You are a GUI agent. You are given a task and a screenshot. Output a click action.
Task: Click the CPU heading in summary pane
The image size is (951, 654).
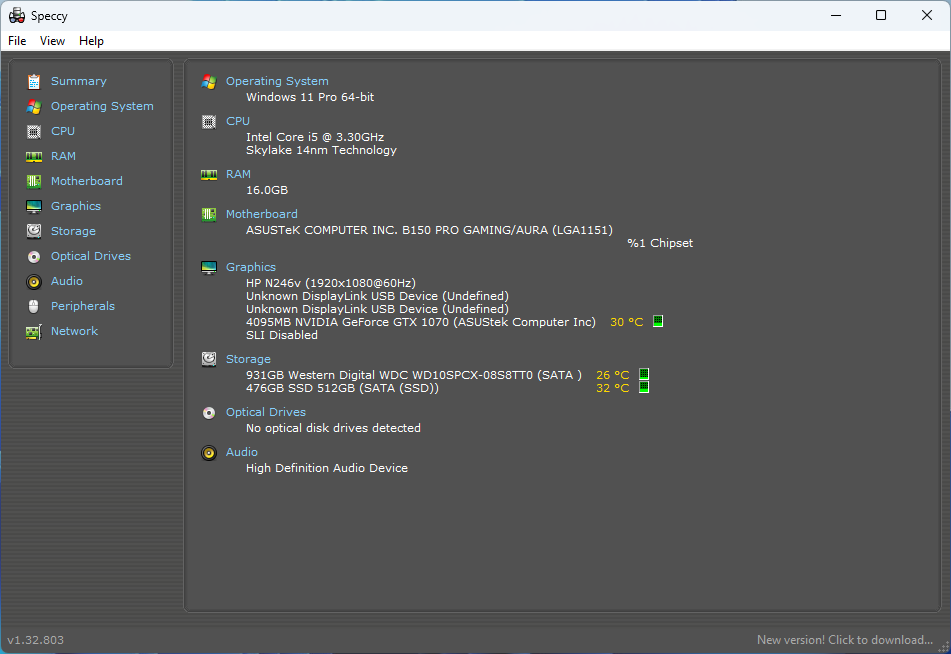click(x=238, y=121)
